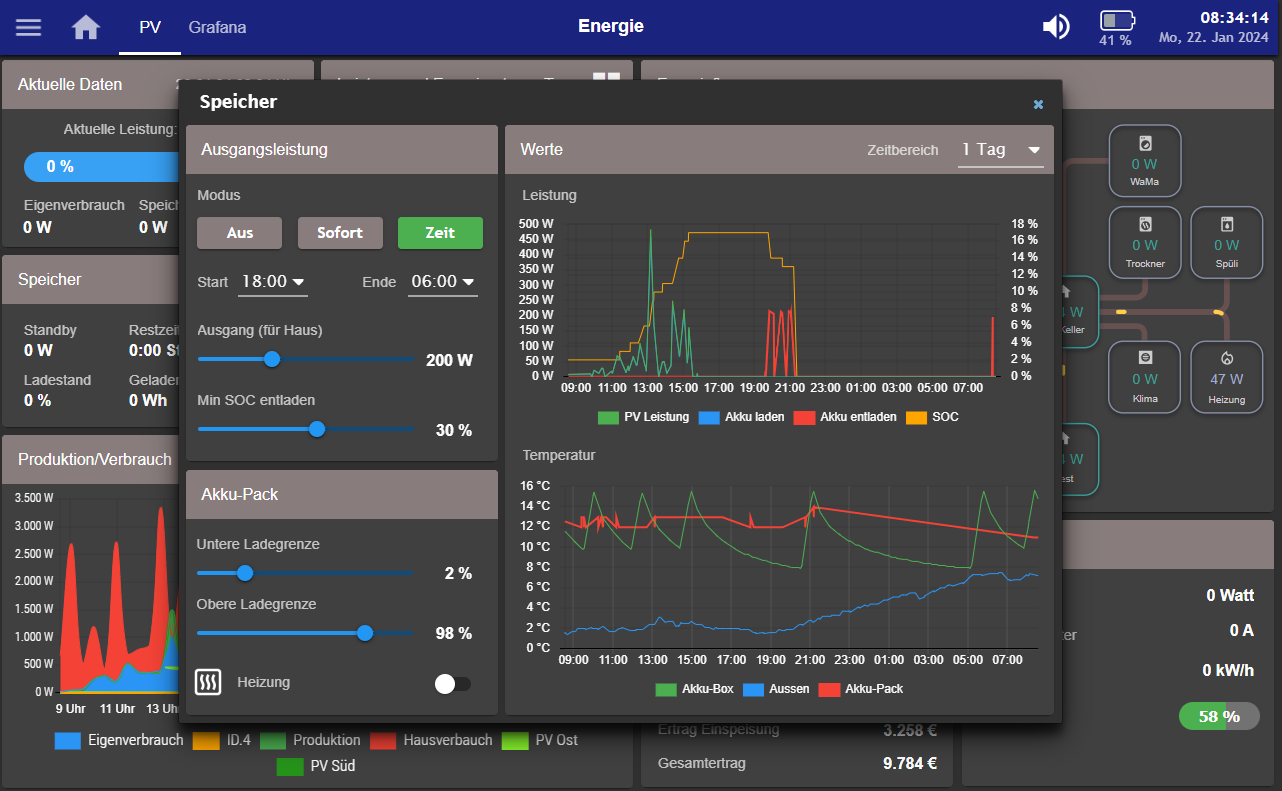The height and width of the screenshot is (791, 1282).
Task: Click the 200 W output value
Action: (x=449, y=360)
